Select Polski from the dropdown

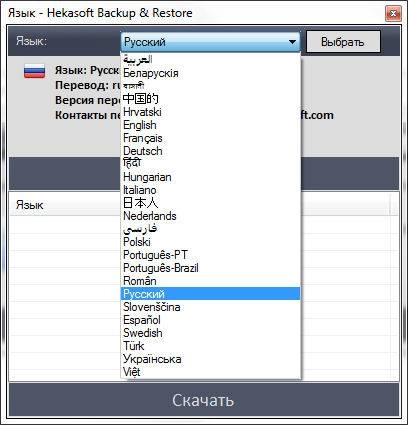211,242
